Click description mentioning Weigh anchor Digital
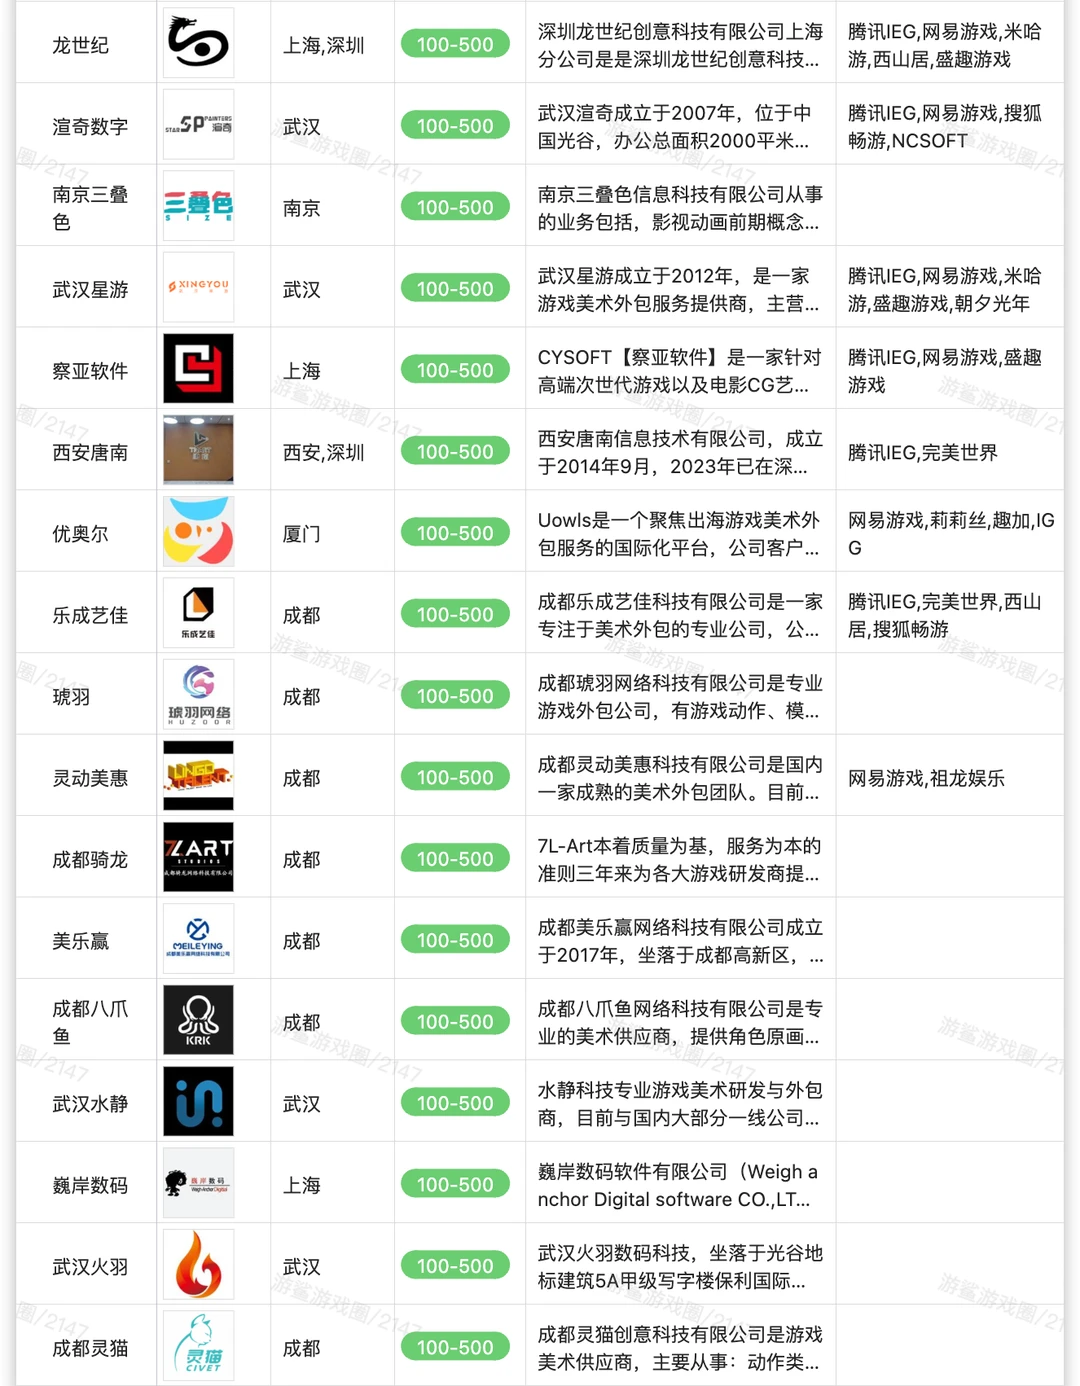This screenshot has height=1386, width=1080. (680, 1186)
